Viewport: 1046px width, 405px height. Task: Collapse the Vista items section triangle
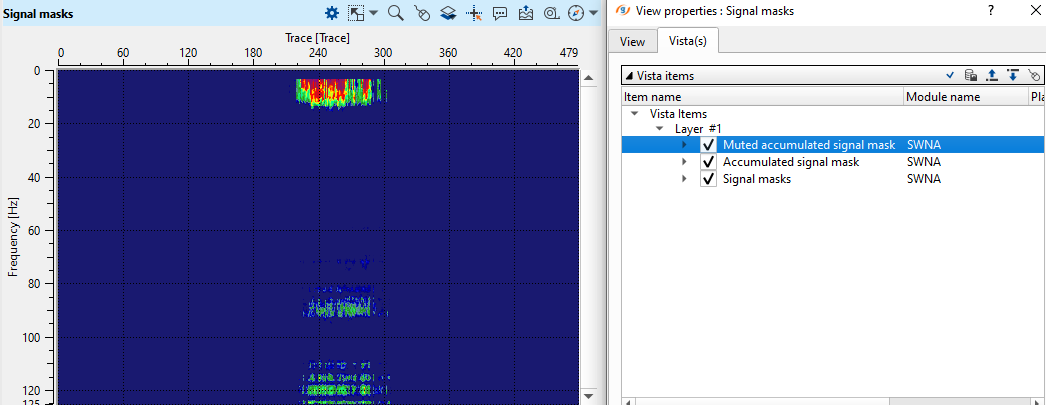click(629, 75)
